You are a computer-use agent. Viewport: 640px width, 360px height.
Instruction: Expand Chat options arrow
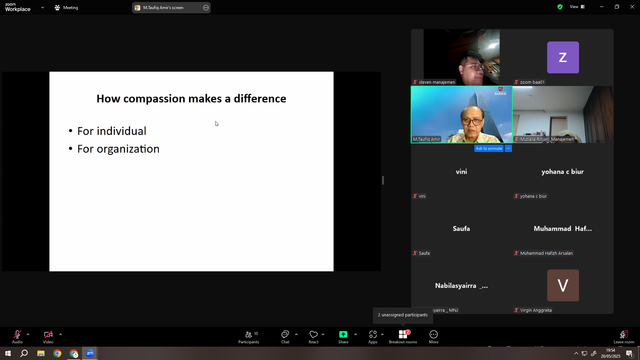click(296, 334)
